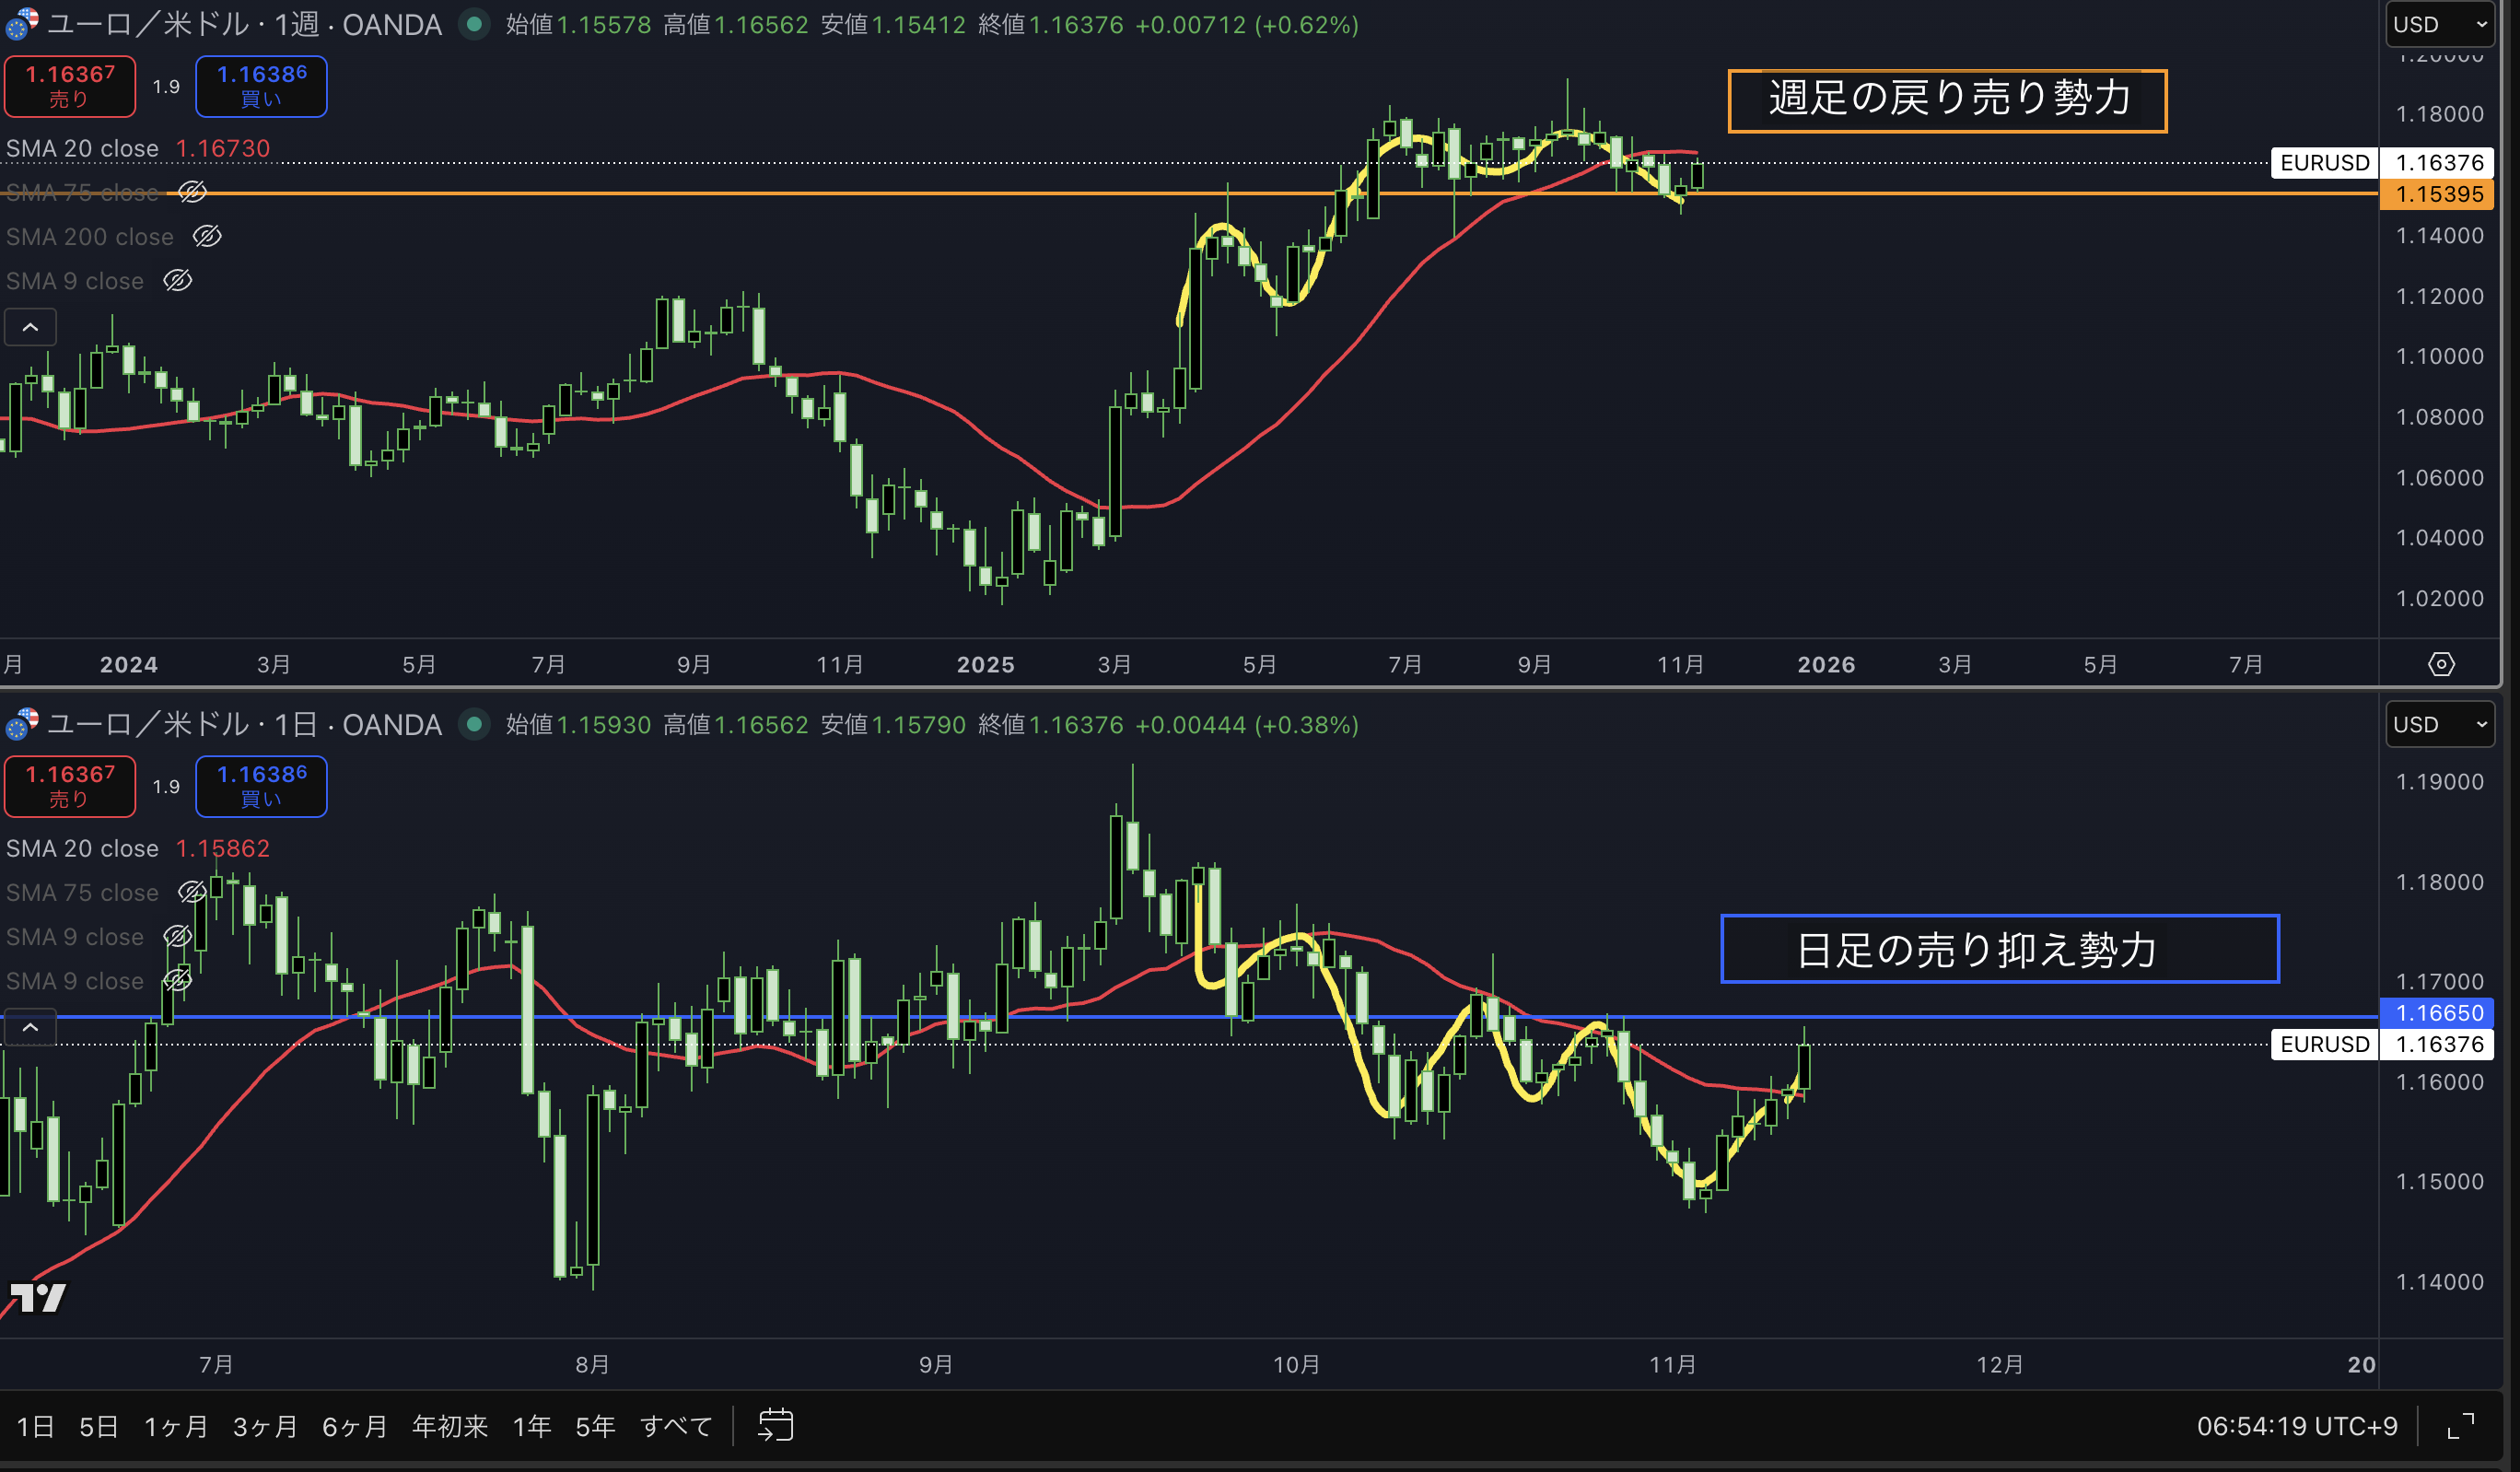Screen dimensions: 2520x1472
Task: Show hidden SMA 75 in daily chart
Action: (x=192, y=892)
